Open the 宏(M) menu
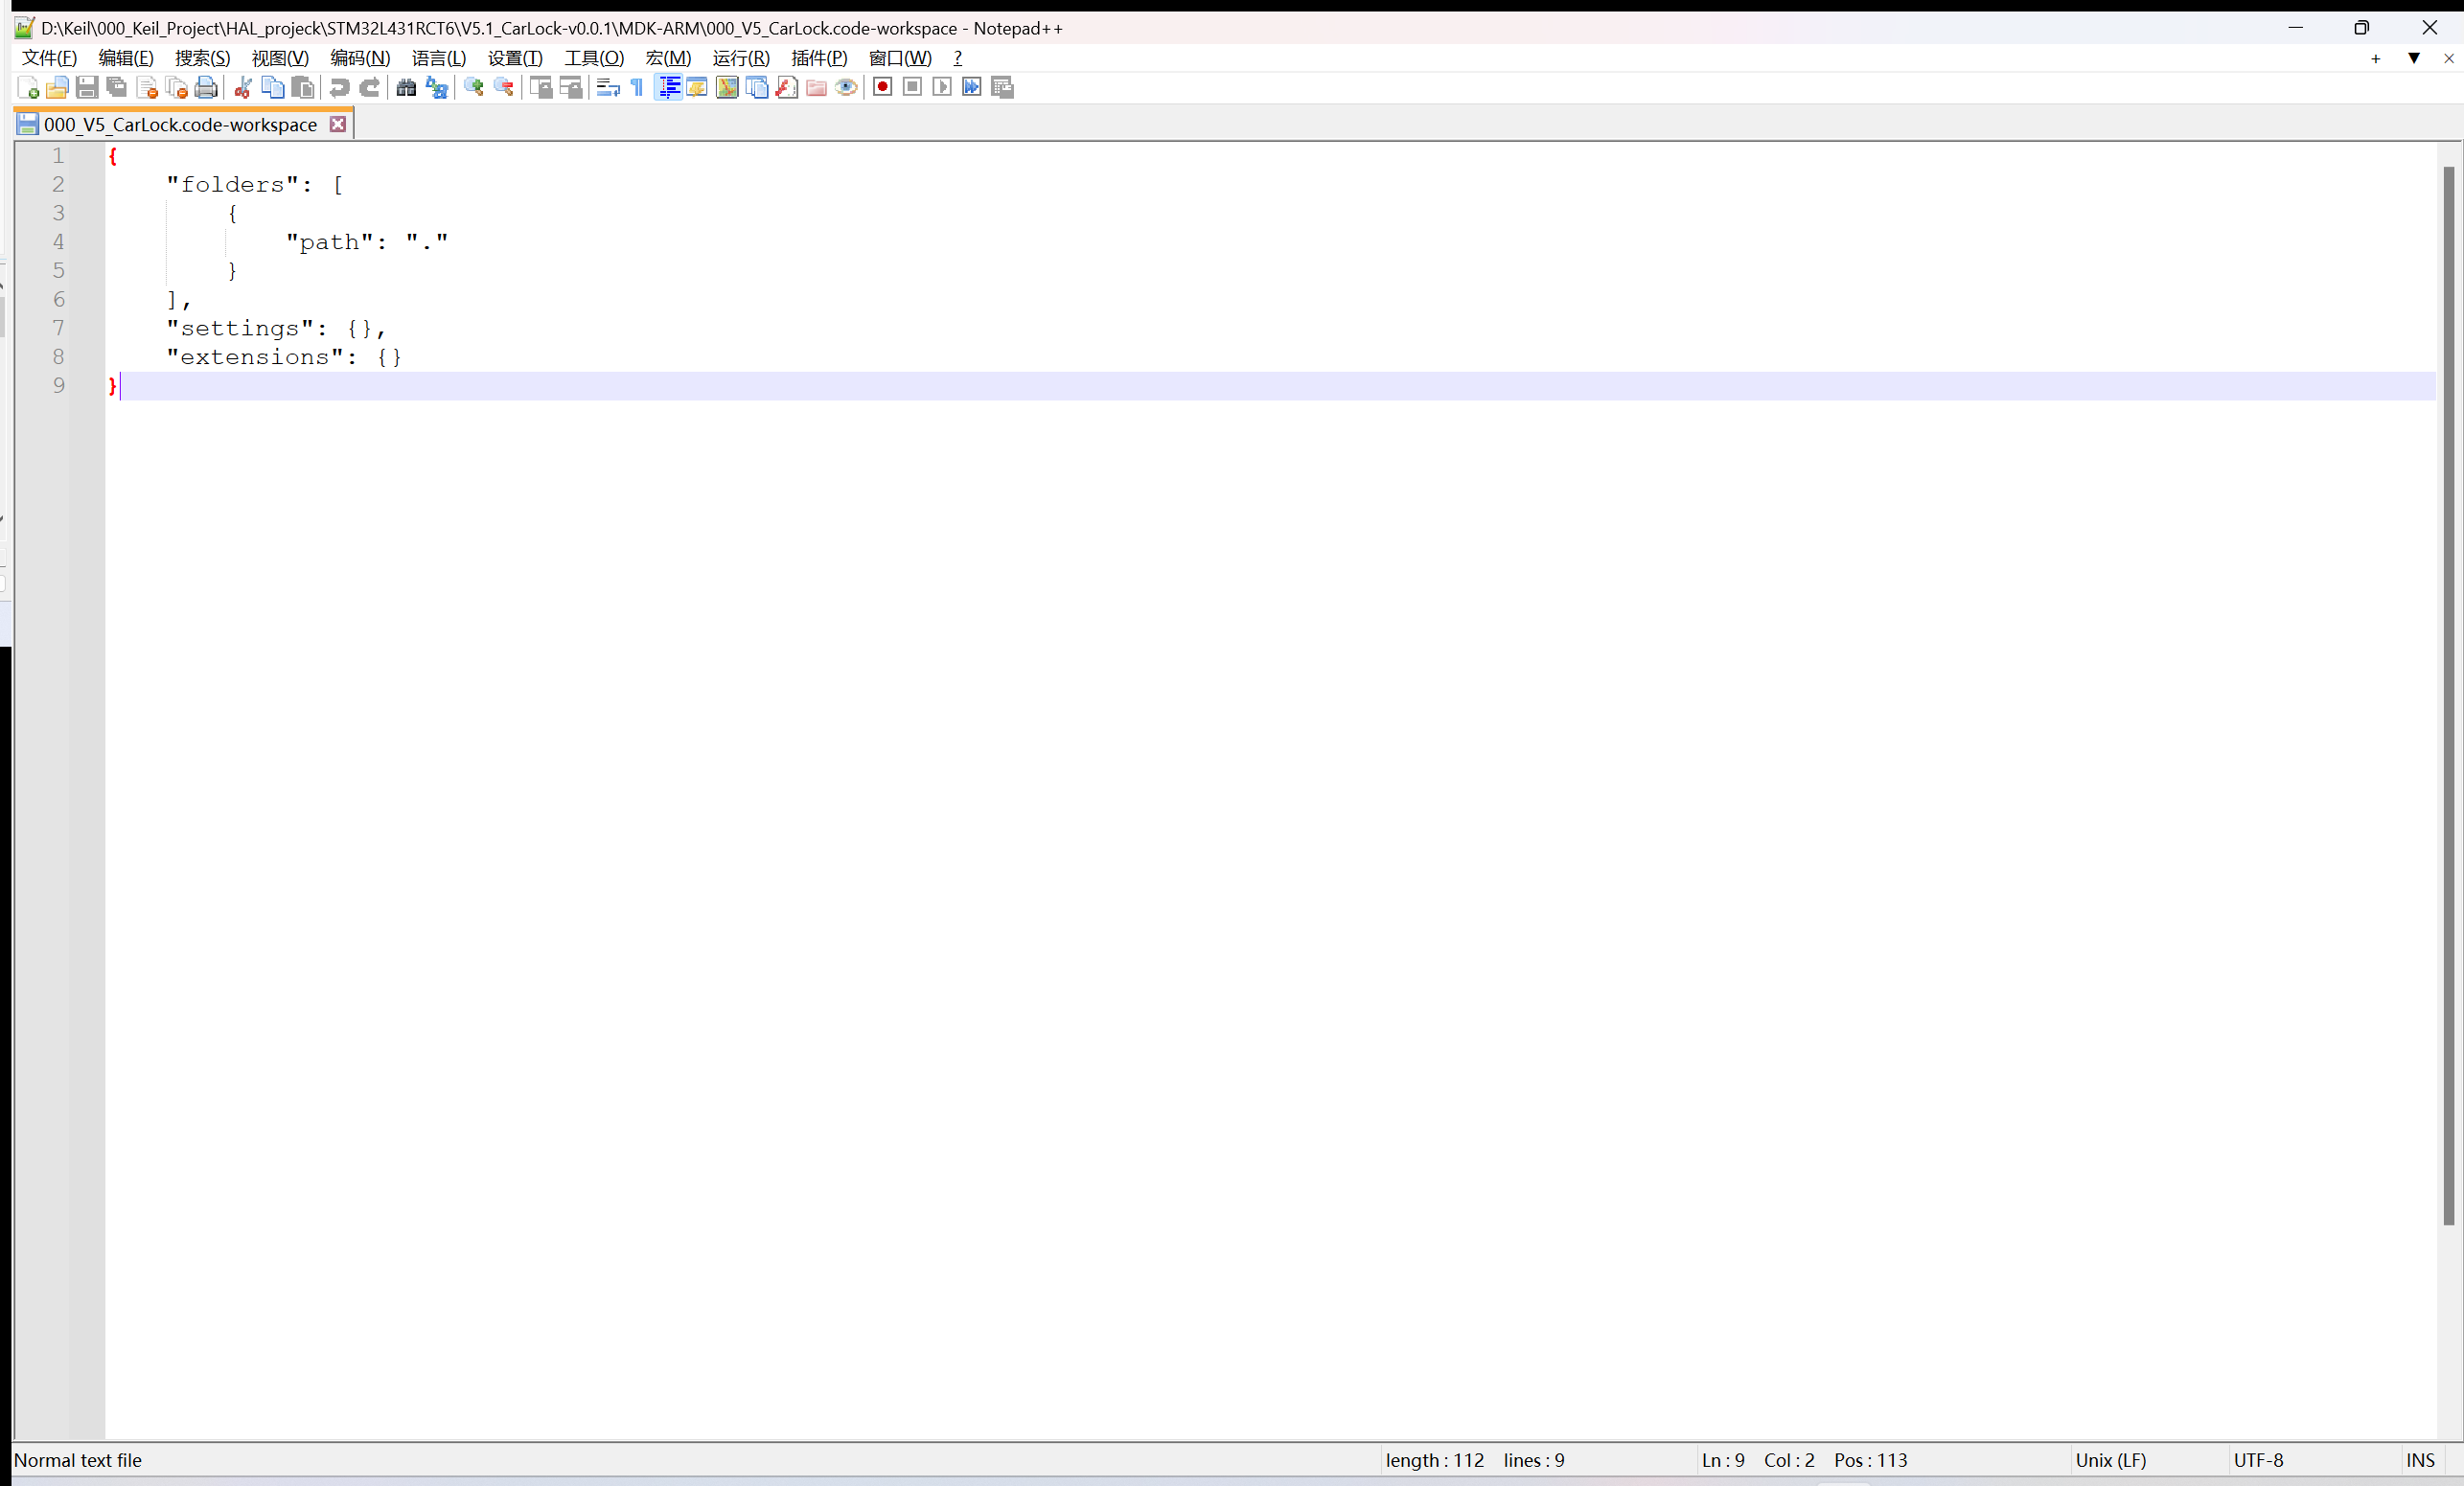 click(668, 58)
